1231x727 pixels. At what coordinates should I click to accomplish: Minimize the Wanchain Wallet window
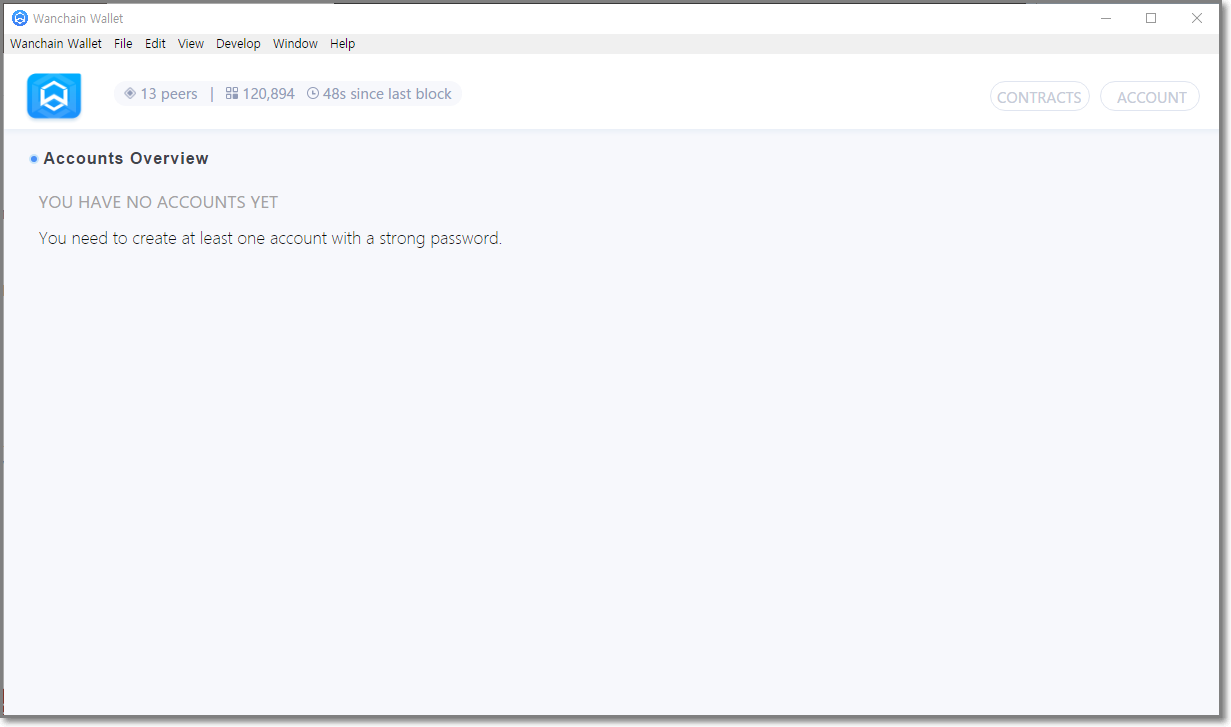pyautogui.click(x=1106, y=18)
